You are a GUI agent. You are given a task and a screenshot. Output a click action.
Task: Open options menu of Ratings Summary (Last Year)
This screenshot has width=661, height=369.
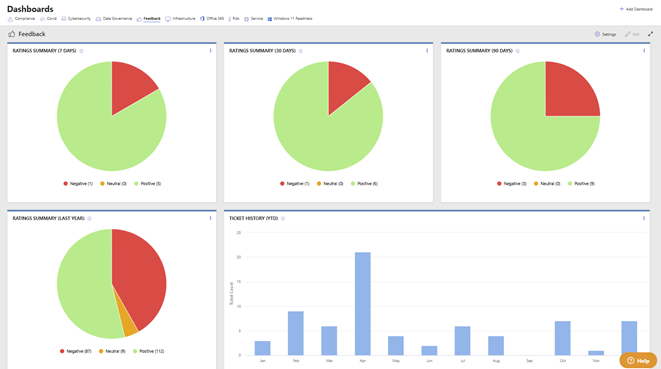tap(210, 218)
